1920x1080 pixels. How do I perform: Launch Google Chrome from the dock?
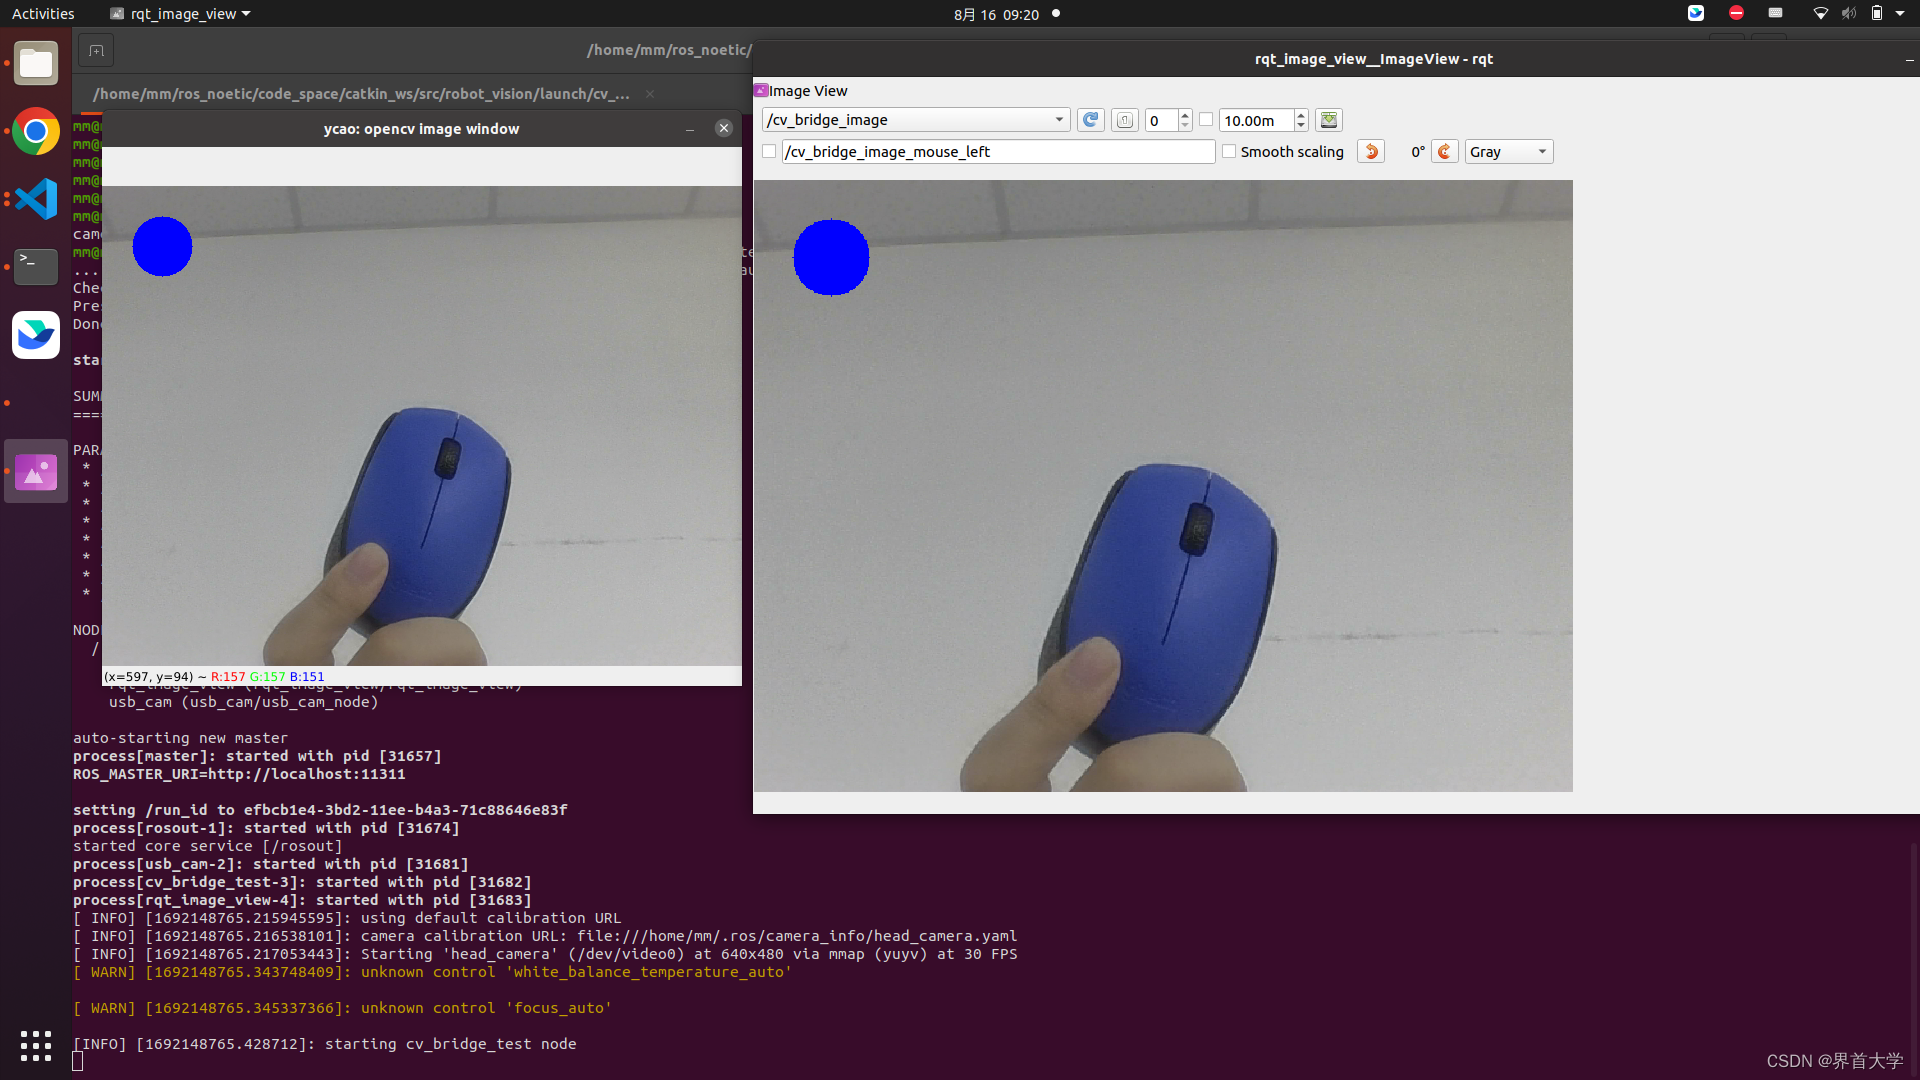[36, 131]
